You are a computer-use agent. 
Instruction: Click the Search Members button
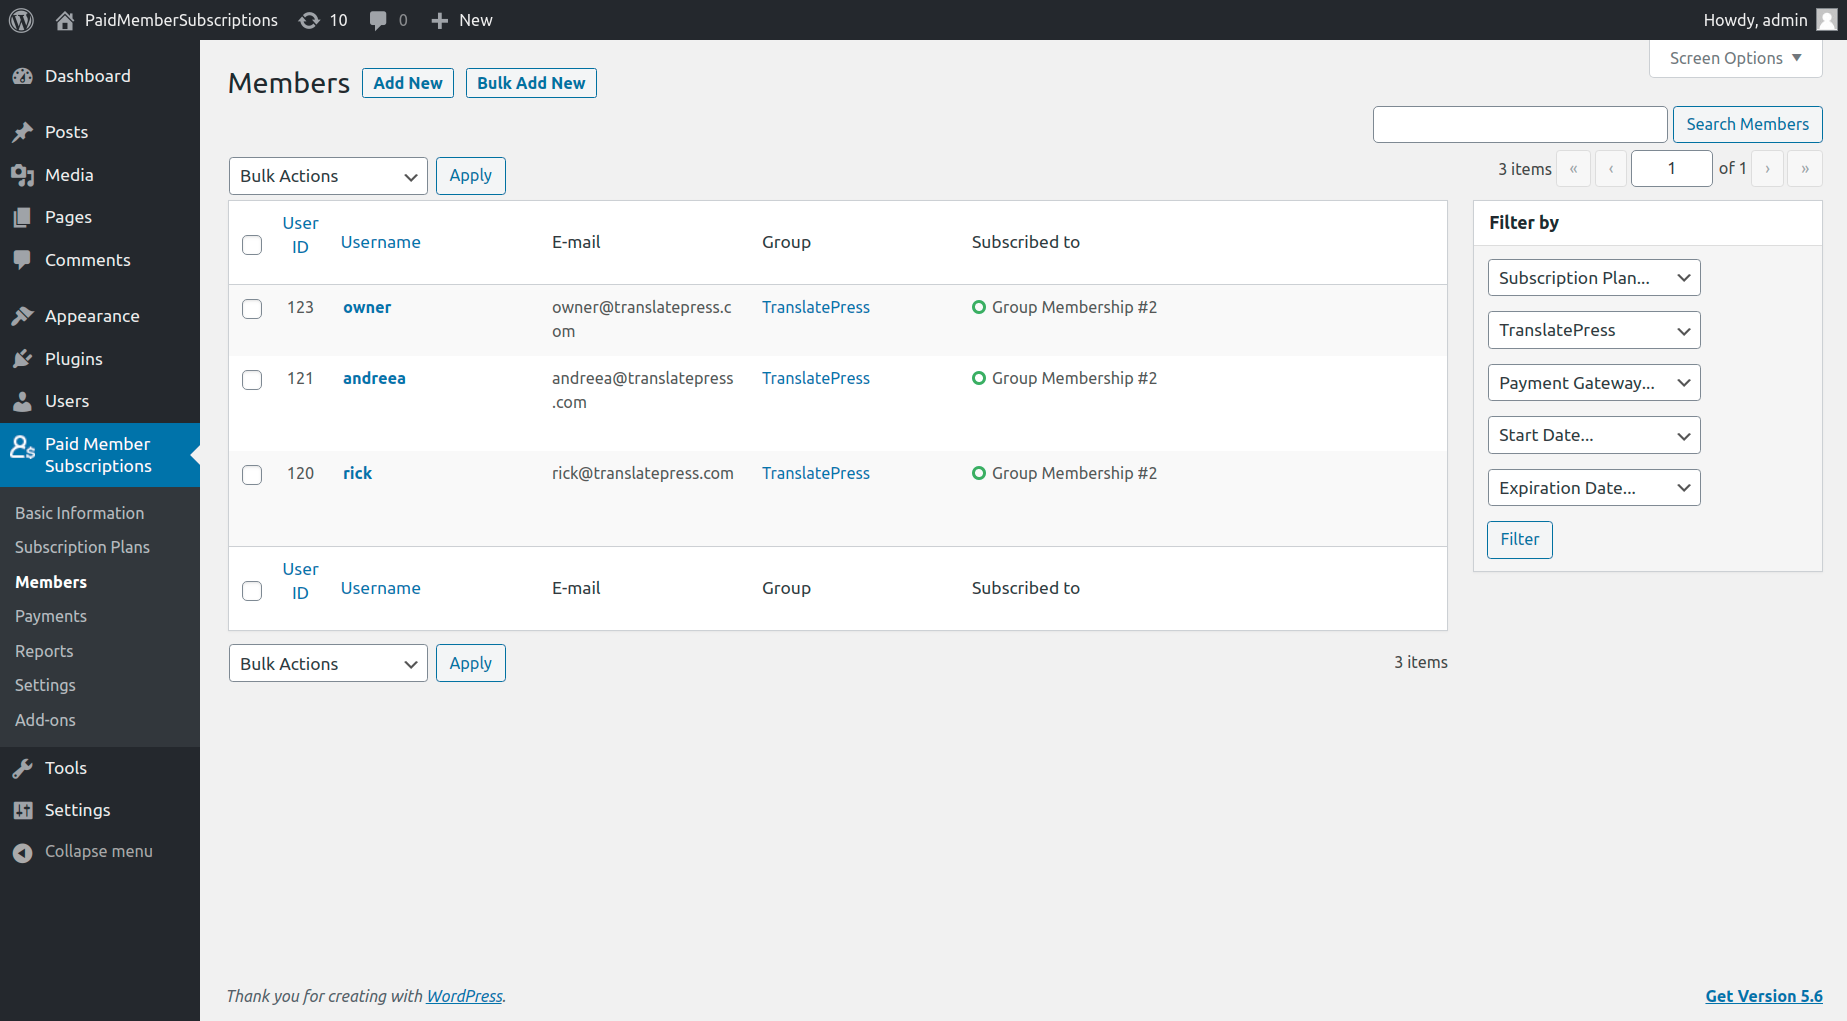1747,124
